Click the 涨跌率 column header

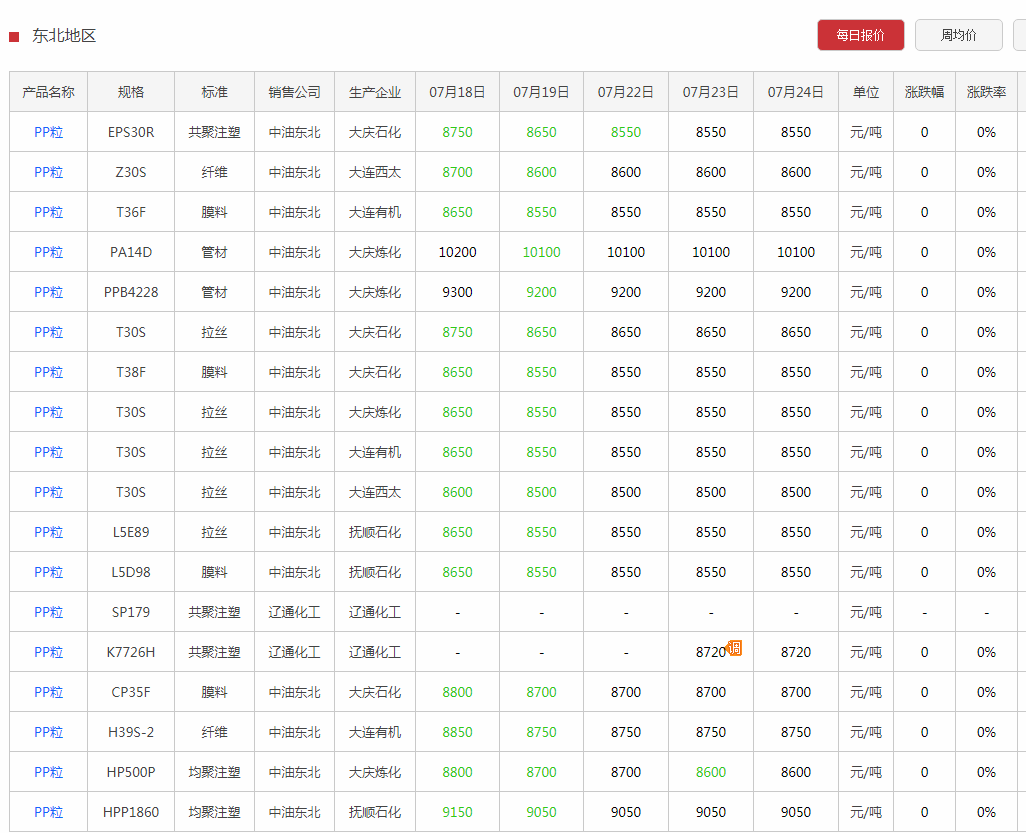point(986,92)
